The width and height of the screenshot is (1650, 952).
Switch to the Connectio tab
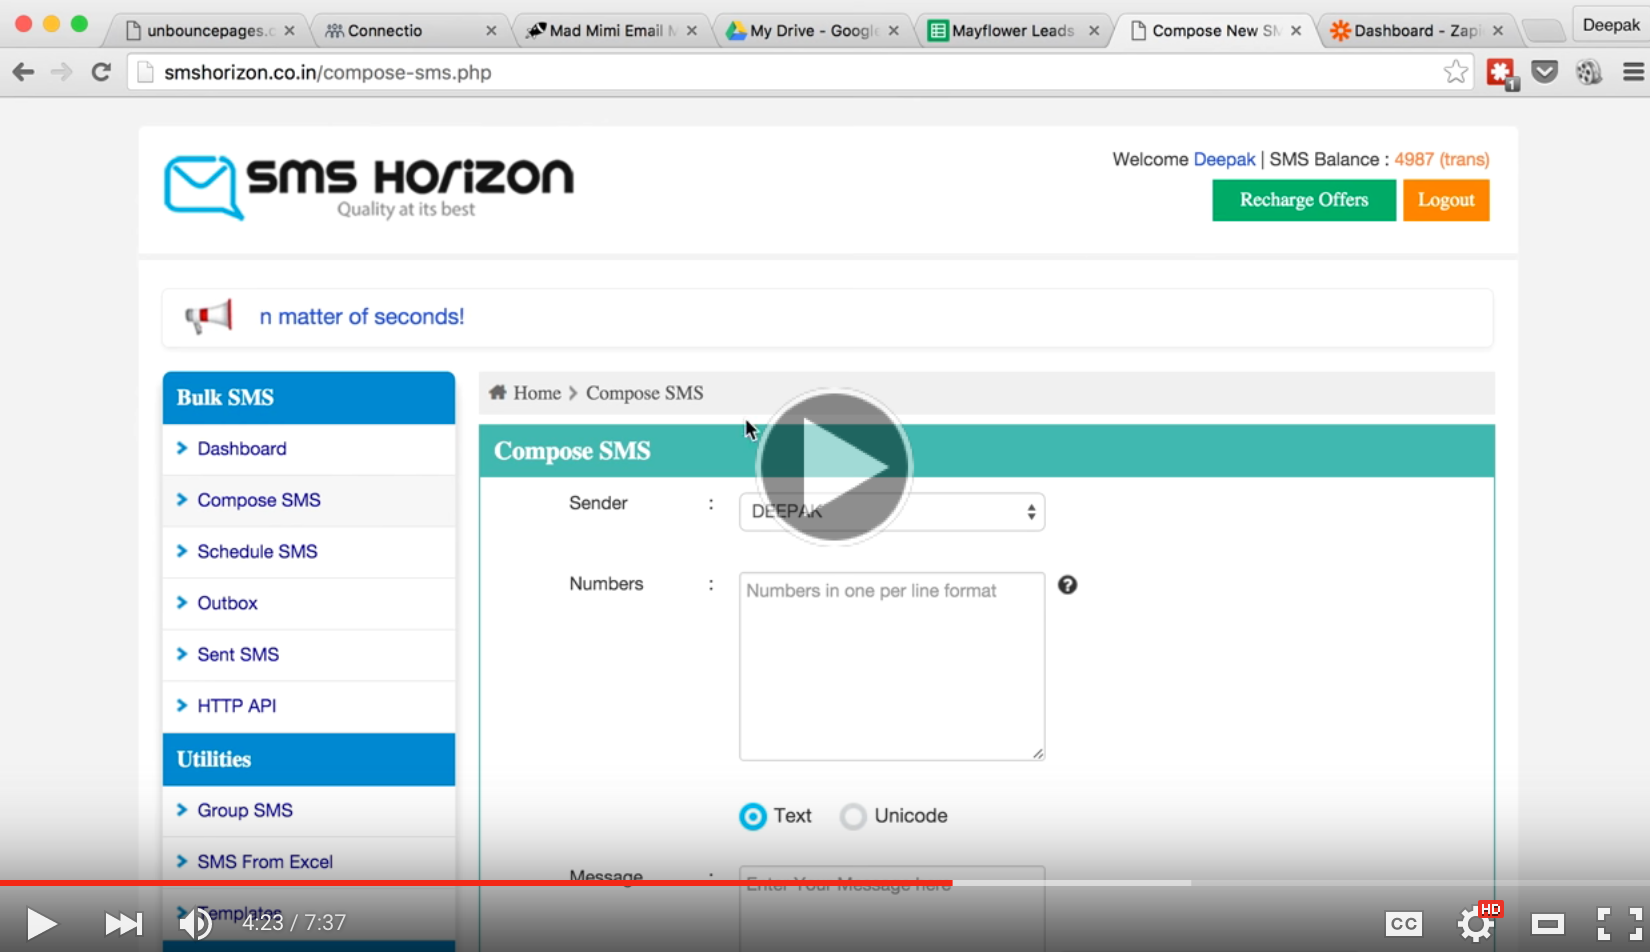click(410, 31)
